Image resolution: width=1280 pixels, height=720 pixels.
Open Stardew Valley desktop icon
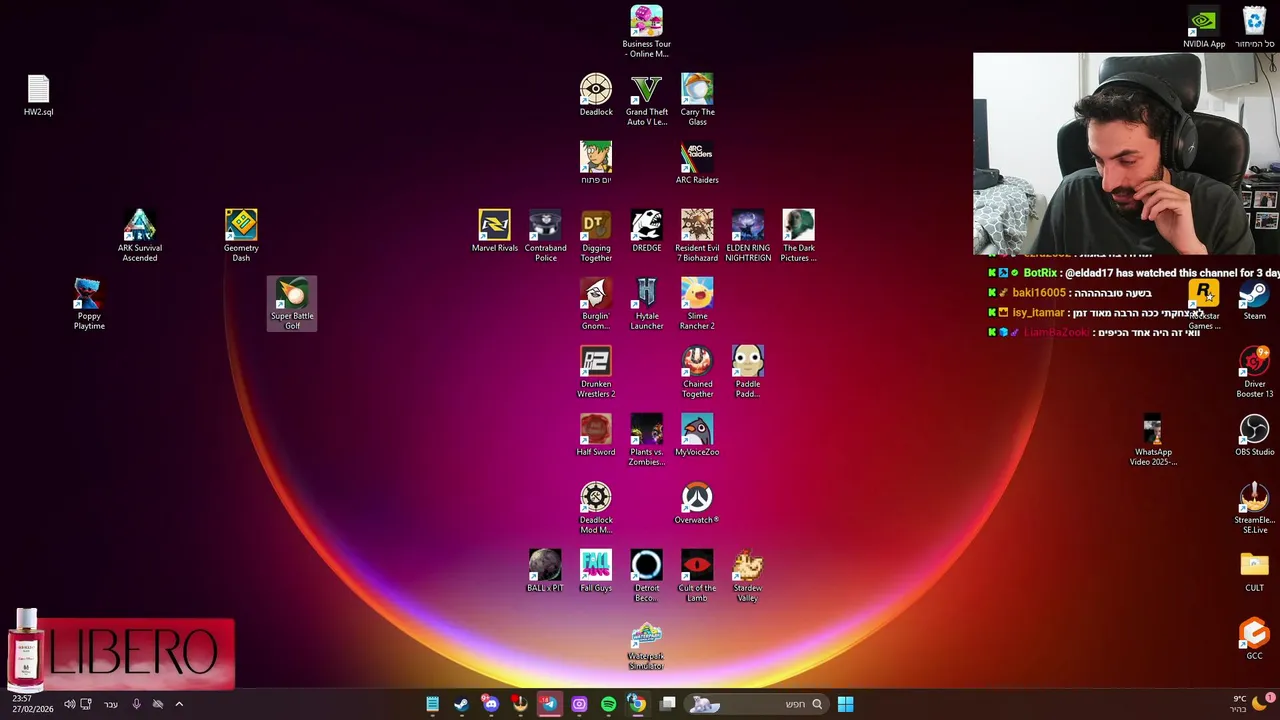pyautogui.click(x=748, y=576)
